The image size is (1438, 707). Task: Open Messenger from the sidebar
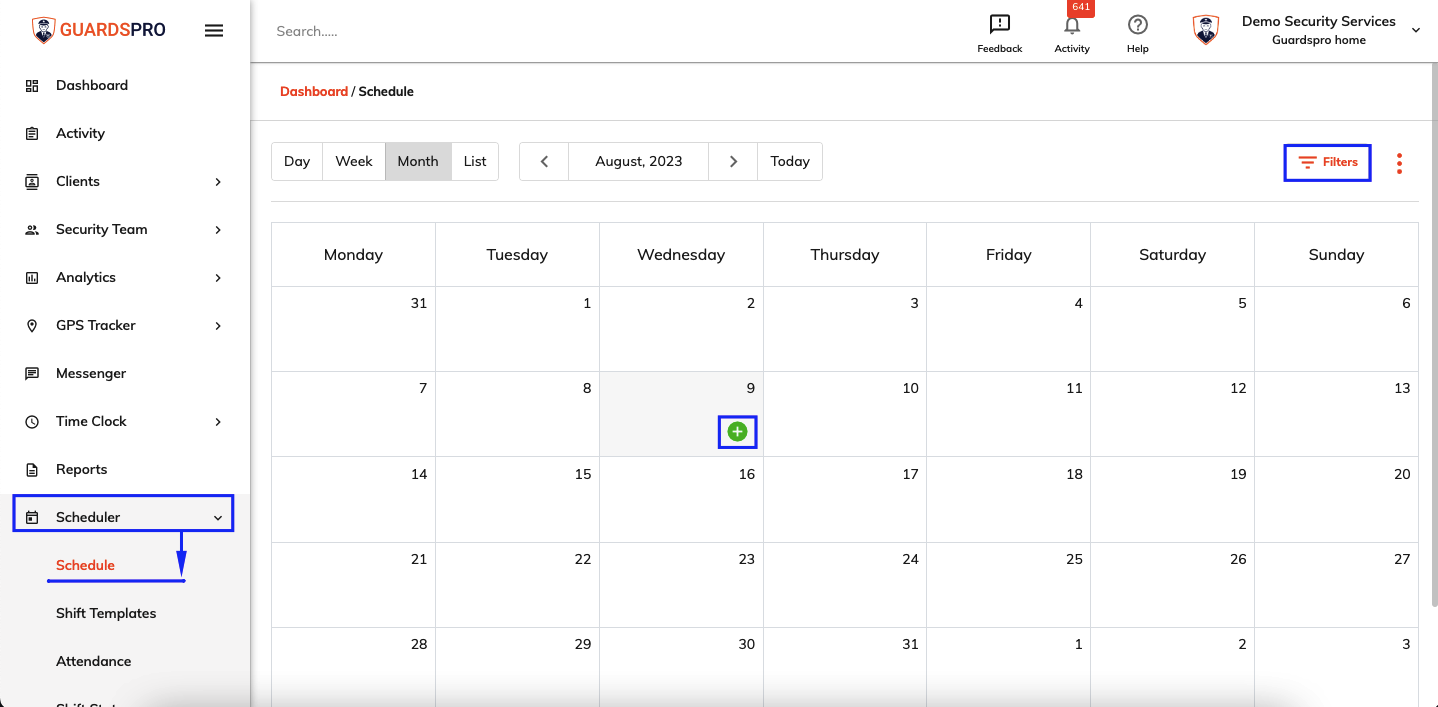point(91,374)
